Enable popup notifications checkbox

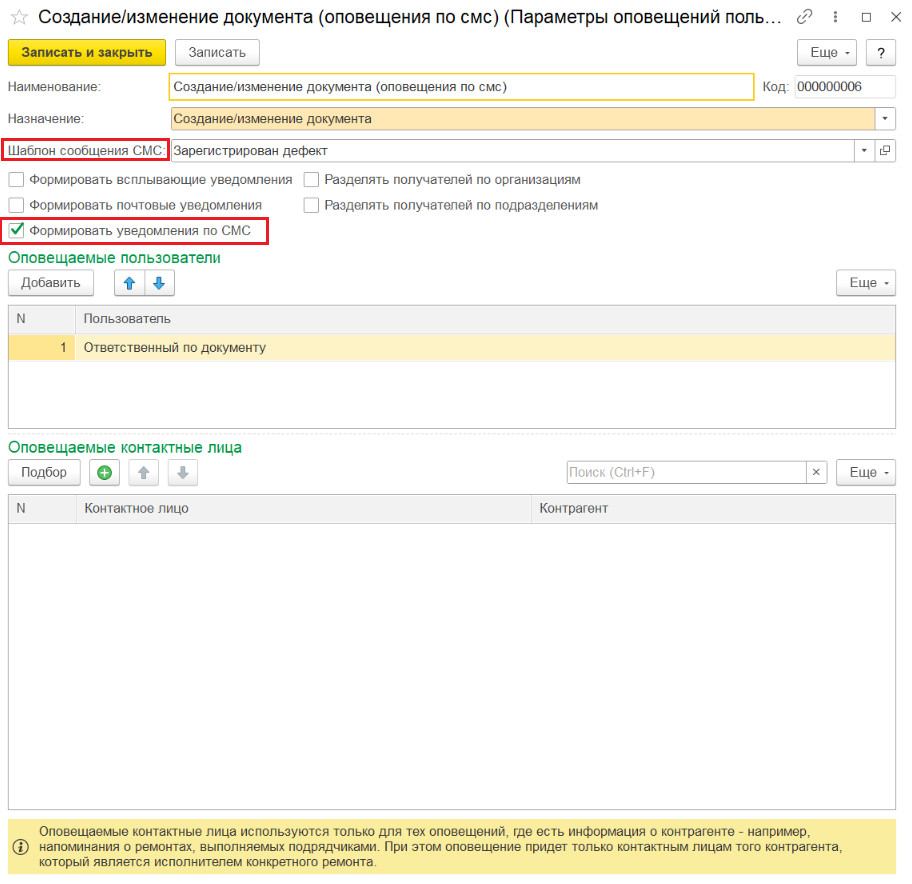tap(16, 180)
